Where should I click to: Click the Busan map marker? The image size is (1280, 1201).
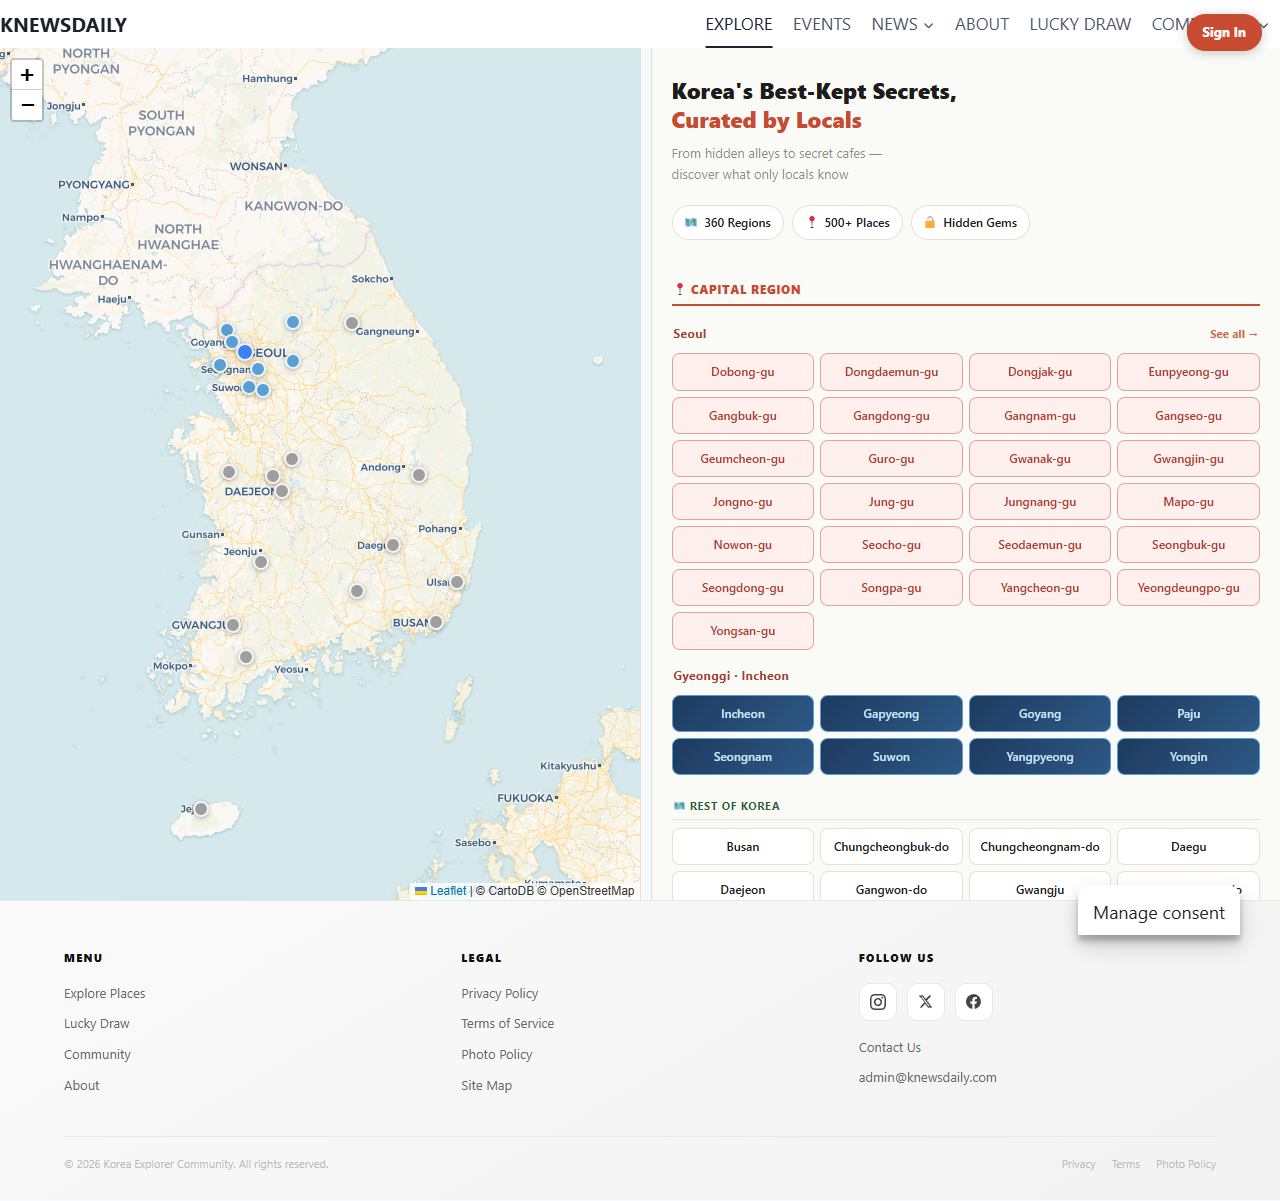pyautogui.click(x=436, y=622)
